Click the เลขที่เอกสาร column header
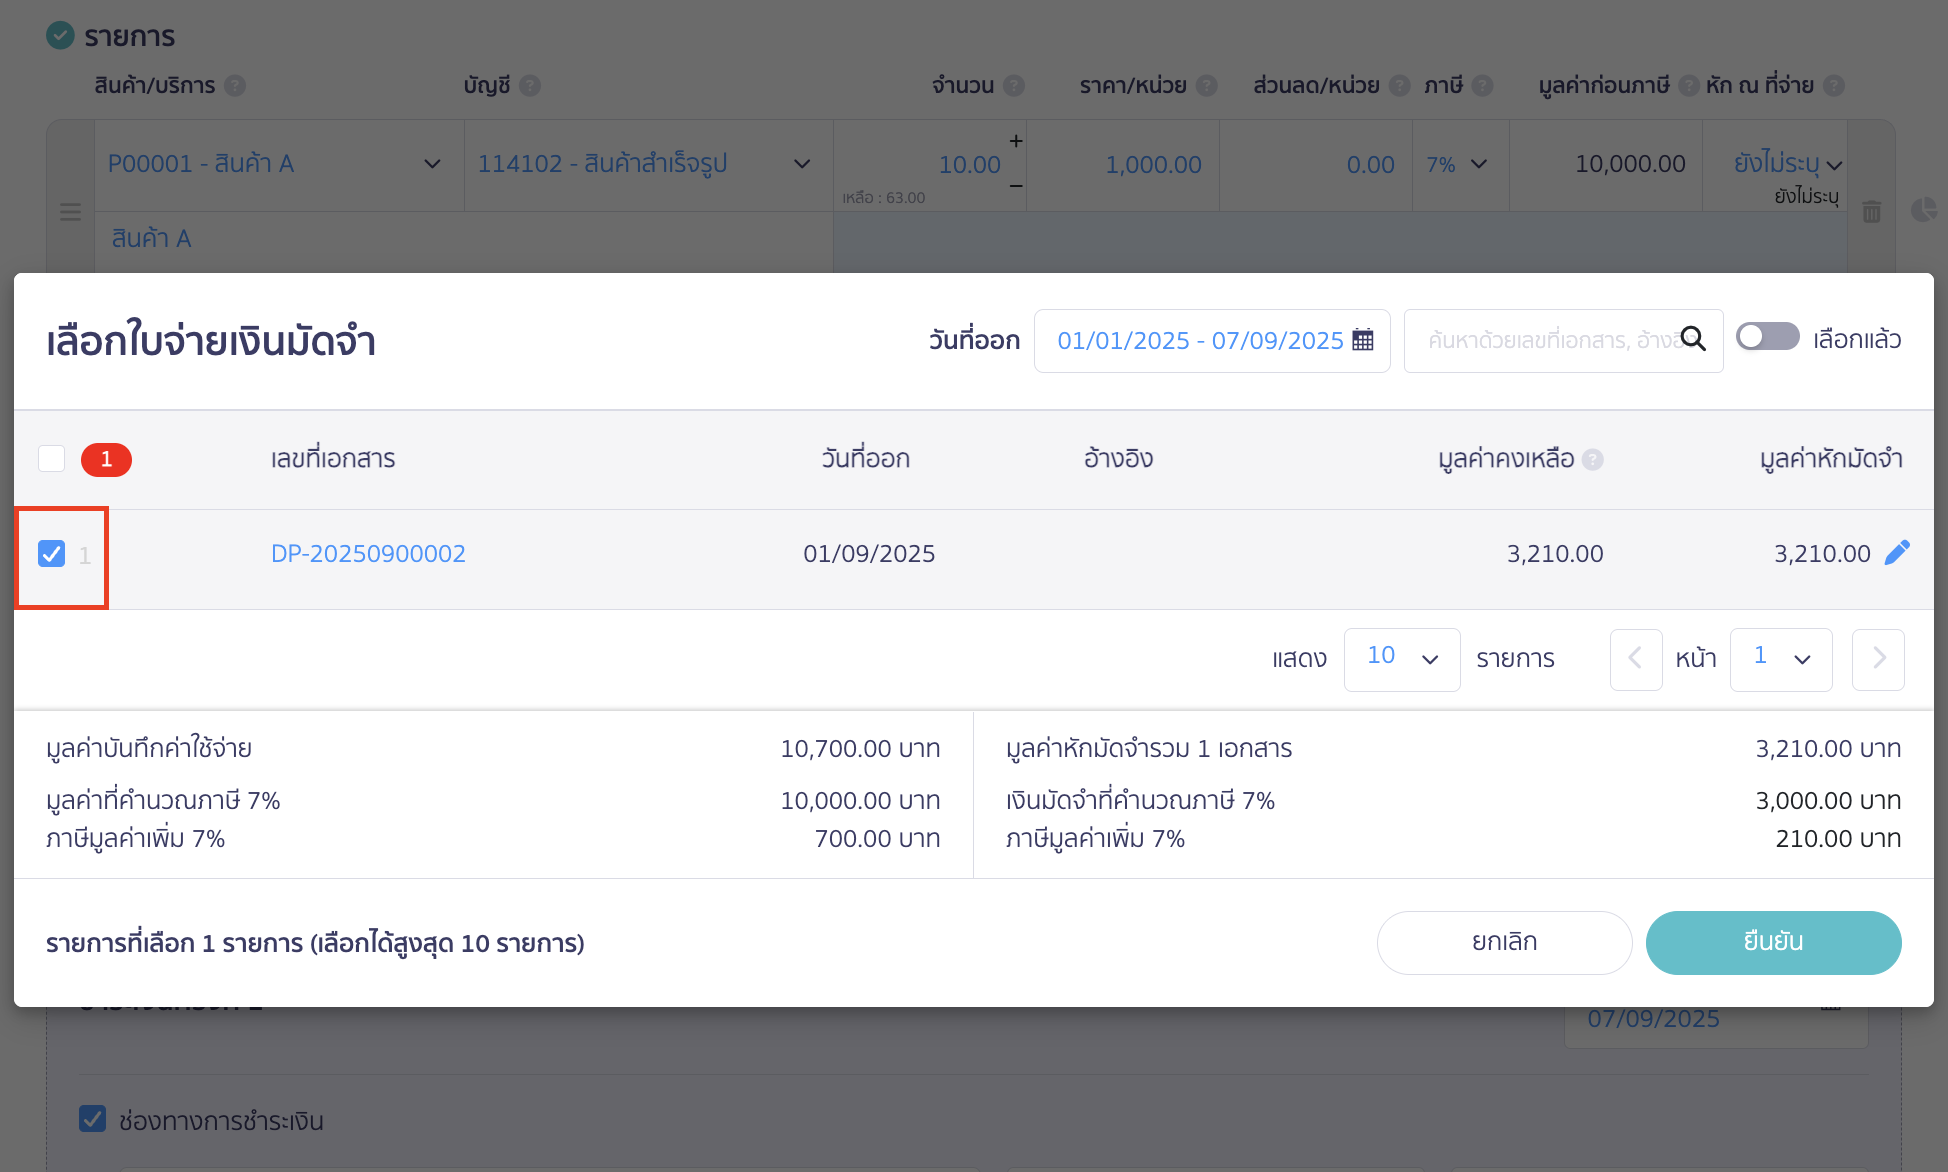Screen dimensions: 1948x1172 [333, 459]
